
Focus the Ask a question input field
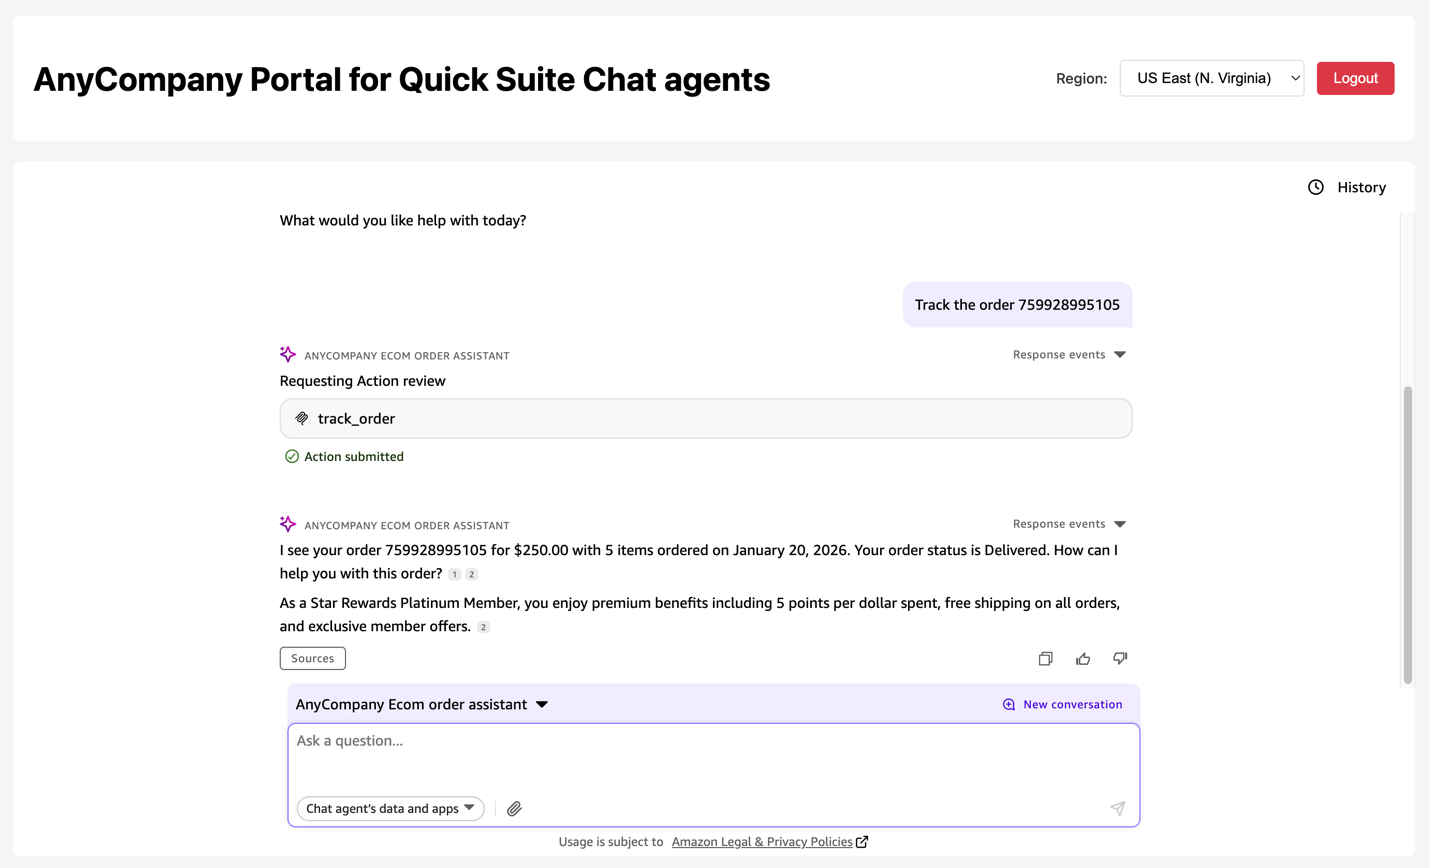(713, 755)
